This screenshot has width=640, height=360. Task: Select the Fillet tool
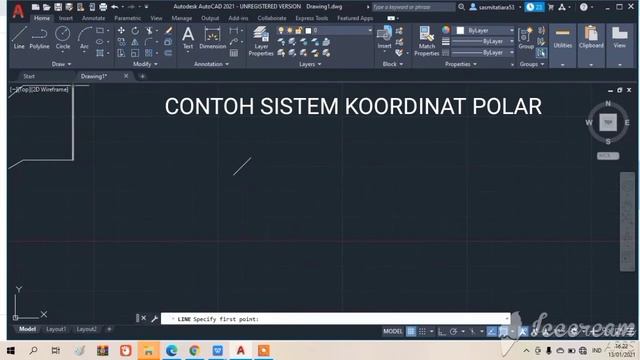point(149,42)
